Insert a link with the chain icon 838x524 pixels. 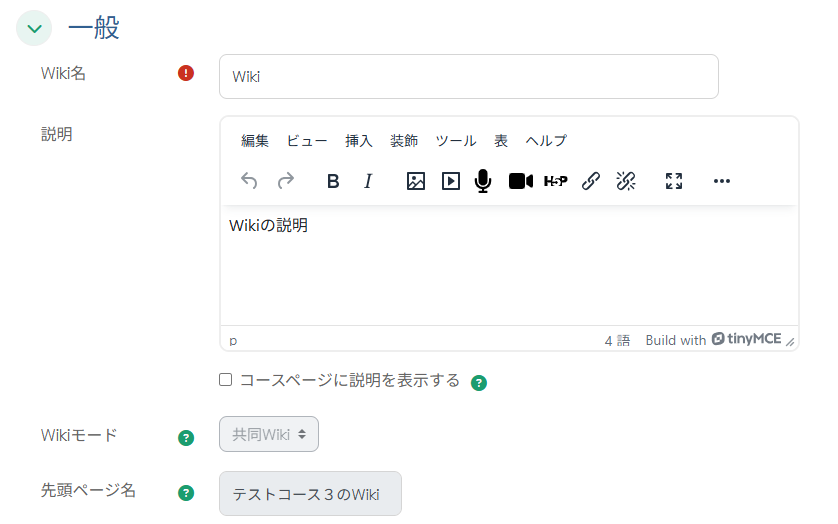(x=591, y=181)
